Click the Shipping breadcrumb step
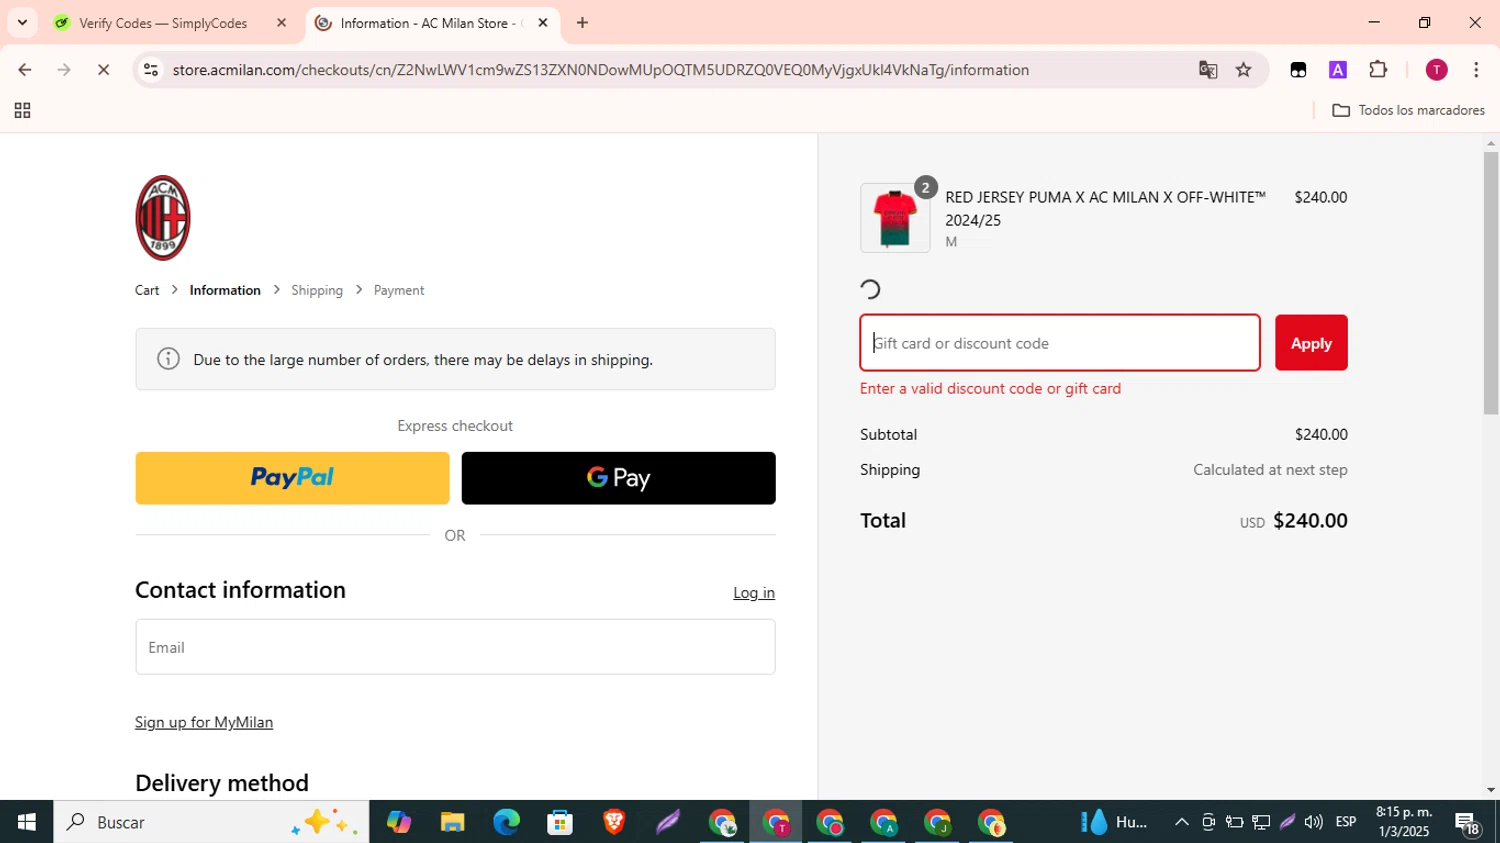1500x843 pixels. 317,290
